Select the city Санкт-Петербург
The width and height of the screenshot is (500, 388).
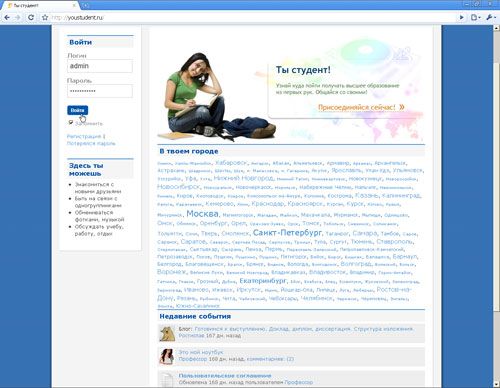click(288, 232)
